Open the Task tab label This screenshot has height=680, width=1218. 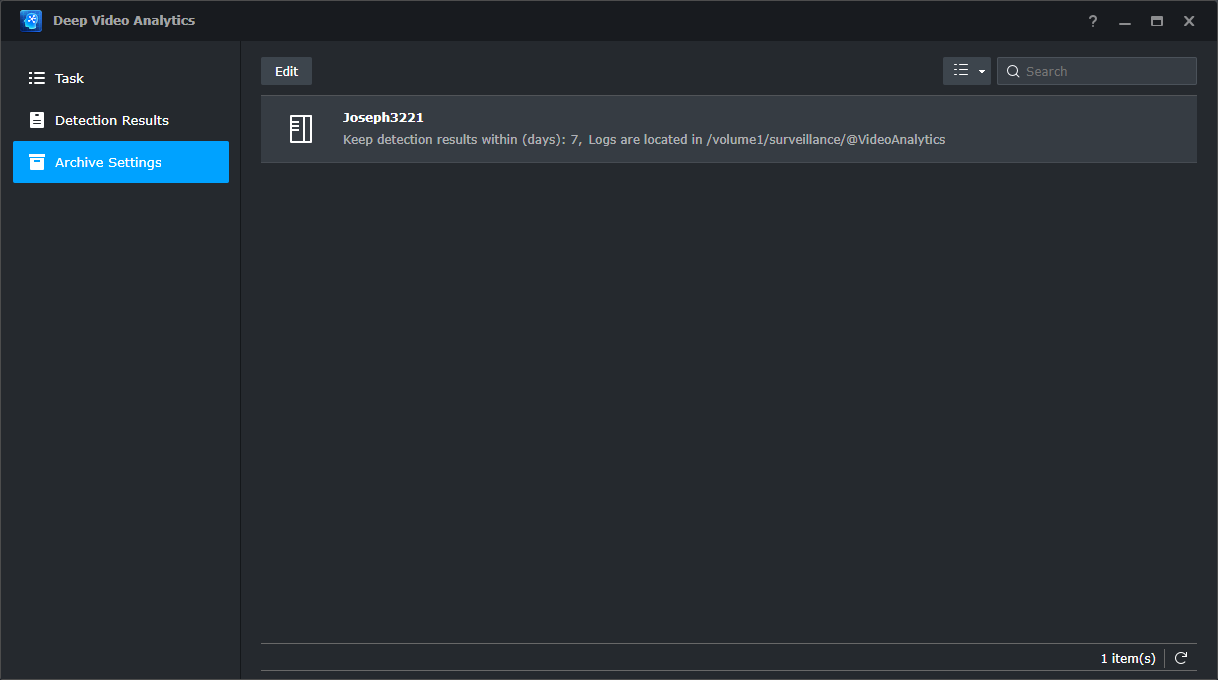[x=69, y=78]
